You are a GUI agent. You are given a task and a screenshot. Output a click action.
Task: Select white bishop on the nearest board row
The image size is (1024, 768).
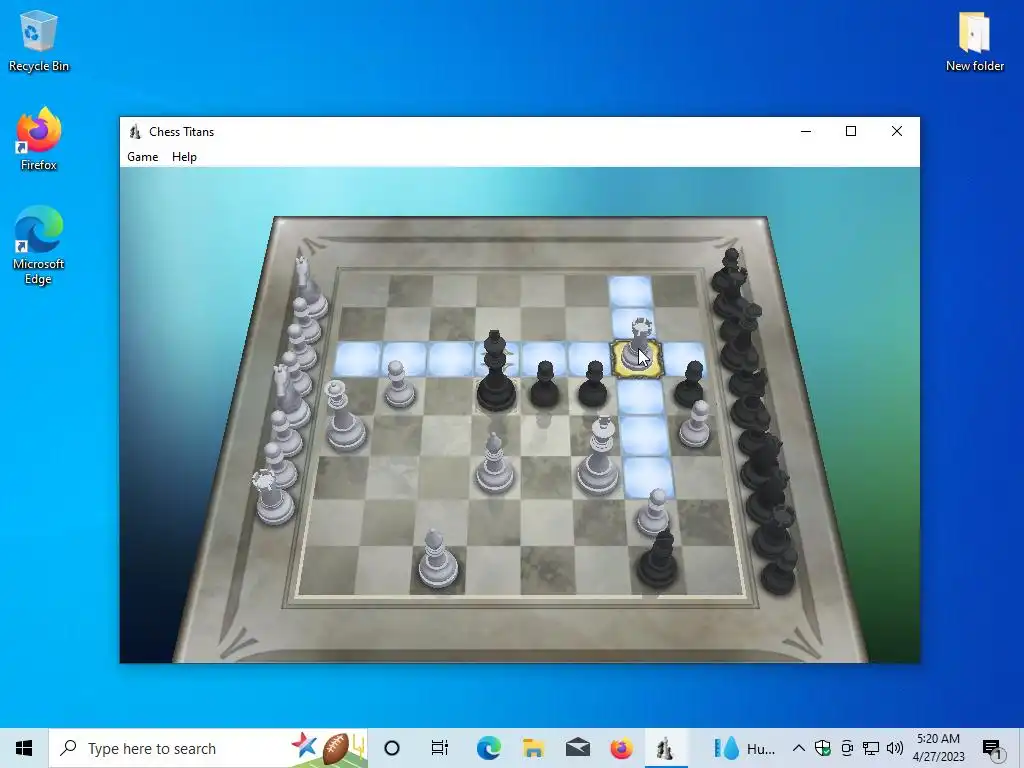(437, 559)
